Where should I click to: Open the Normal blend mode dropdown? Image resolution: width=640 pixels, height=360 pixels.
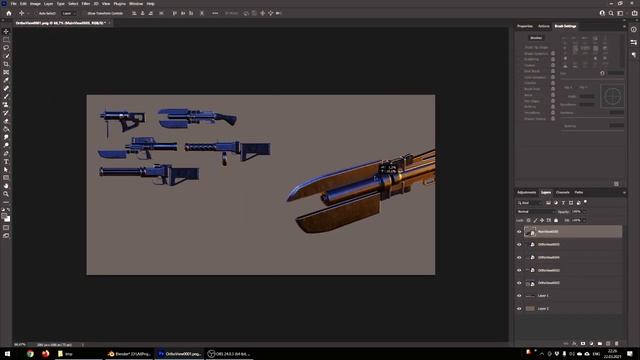(x=536, y=212)
